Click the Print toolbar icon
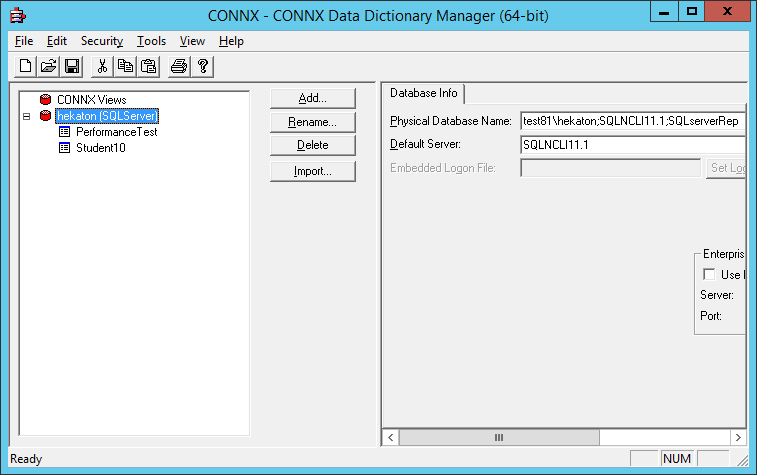 tap(179, 66)
